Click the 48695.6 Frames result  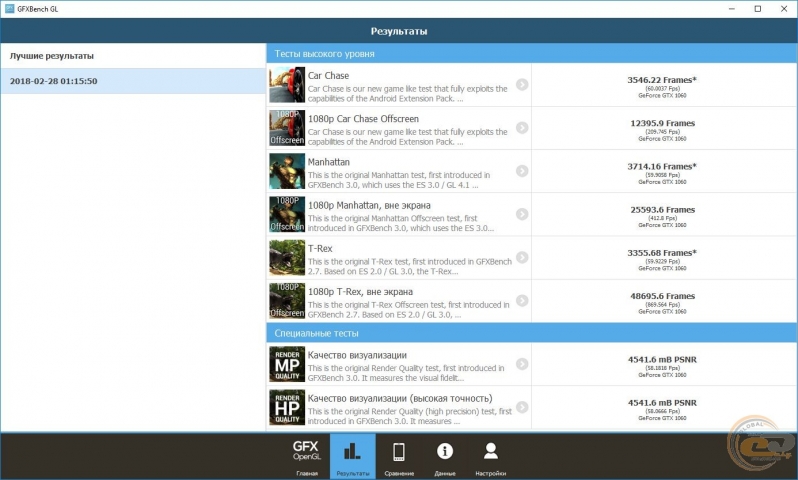pos(662,296)
